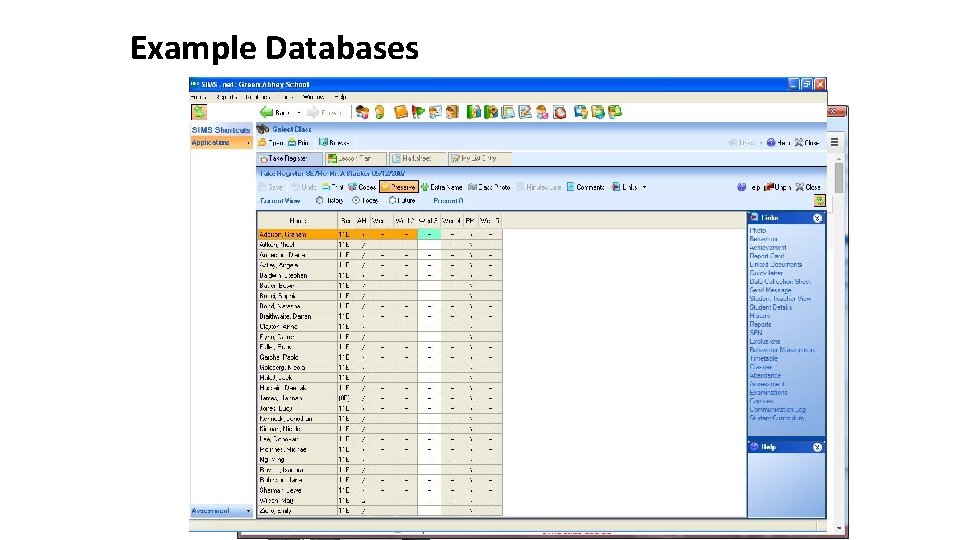The image size is (960, 540).
Task: Click the Minutes Late toolbar item
Action: pos(539,187)
